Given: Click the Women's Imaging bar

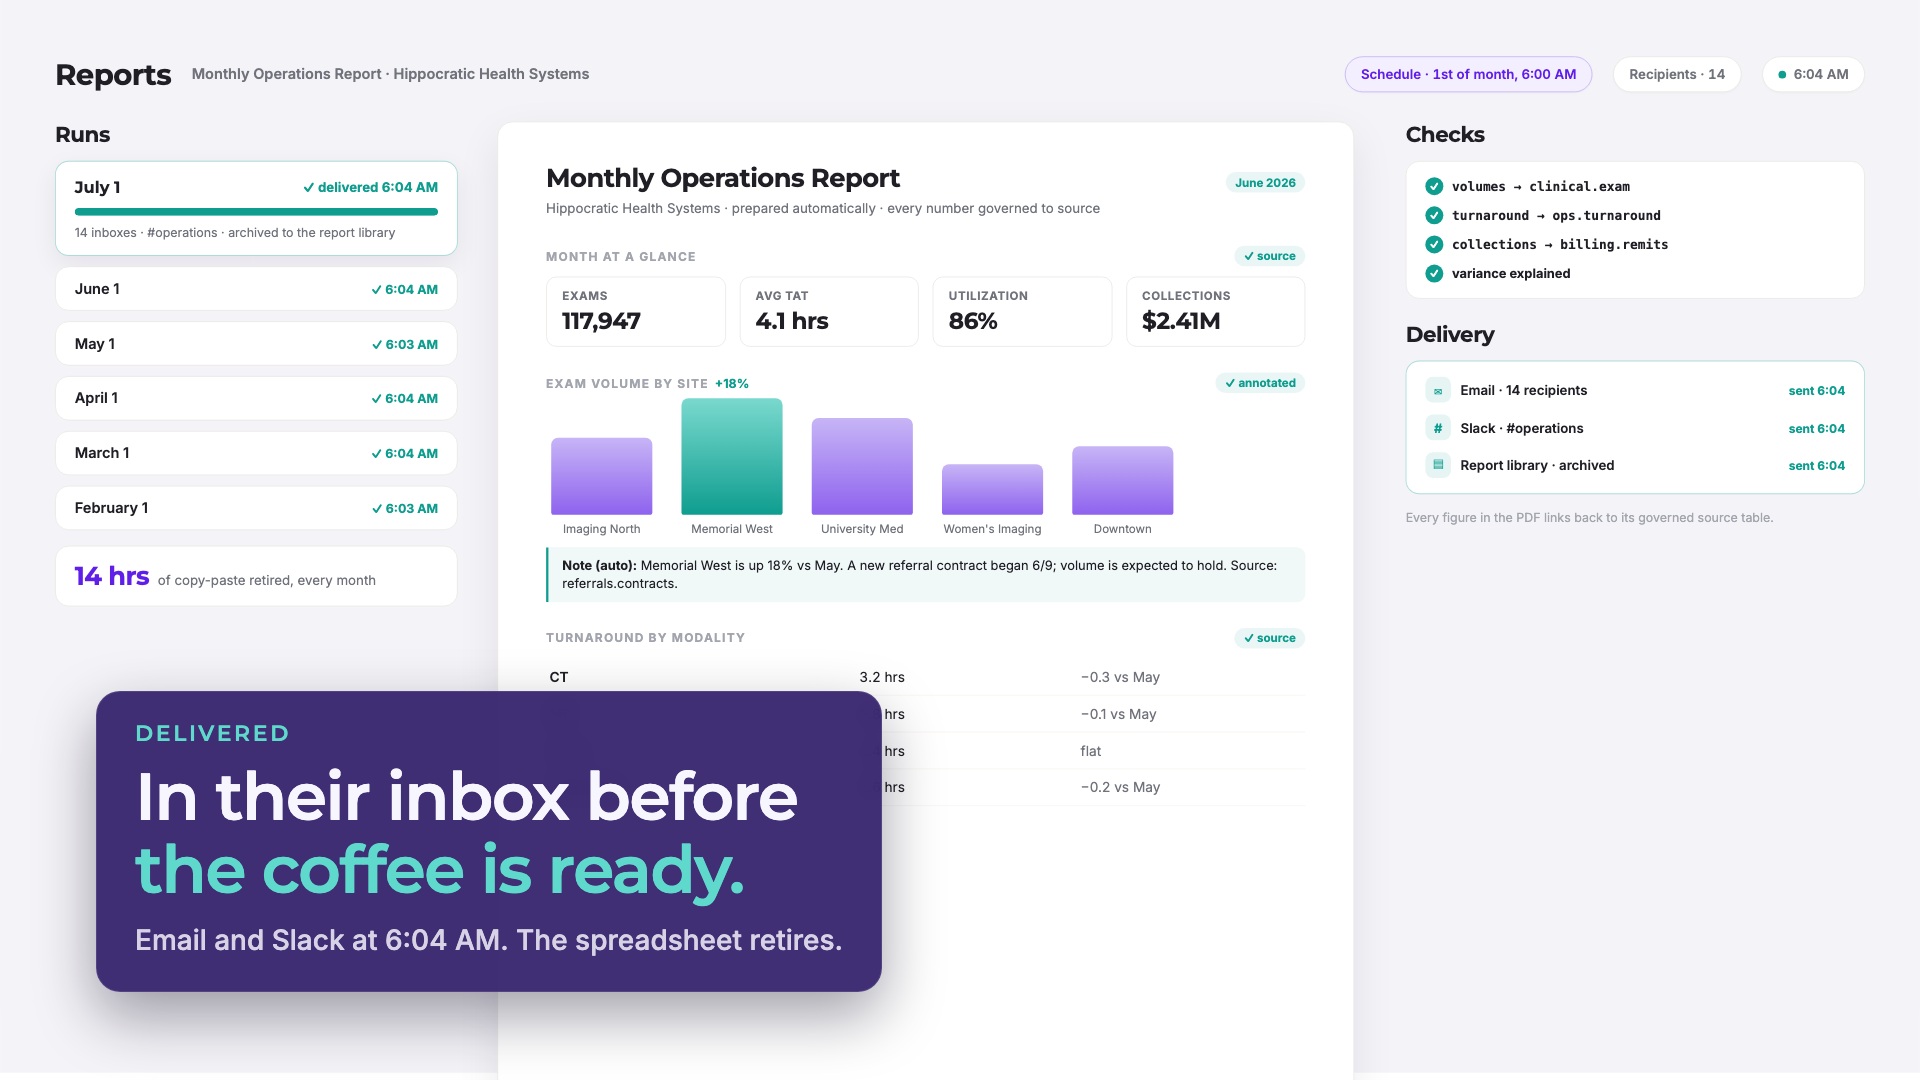Looking at the screenshot, I should (992, 490).
